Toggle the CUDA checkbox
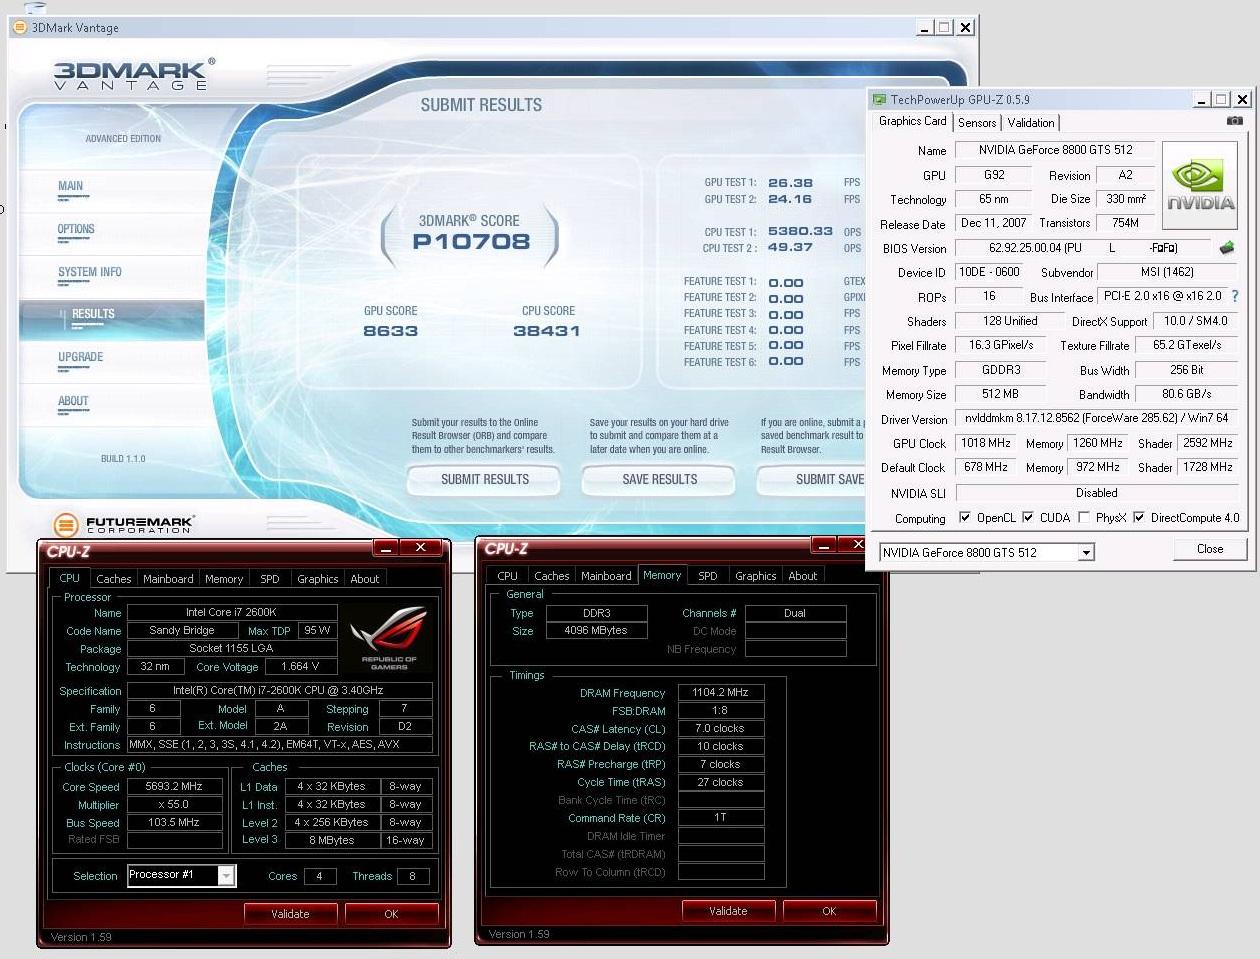This screenshot has width=1260, height=959. tap(1027, 517)
